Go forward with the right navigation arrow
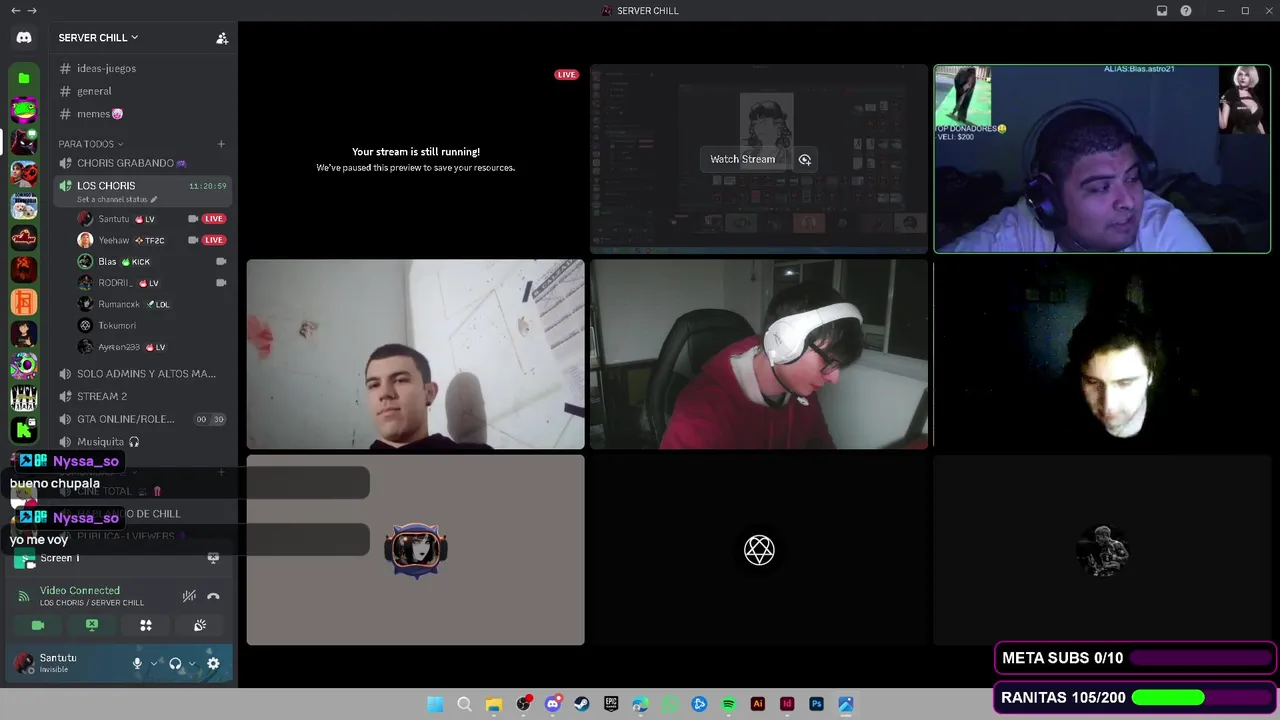This screenshot has height=720, width=1280. click(32, 10)
